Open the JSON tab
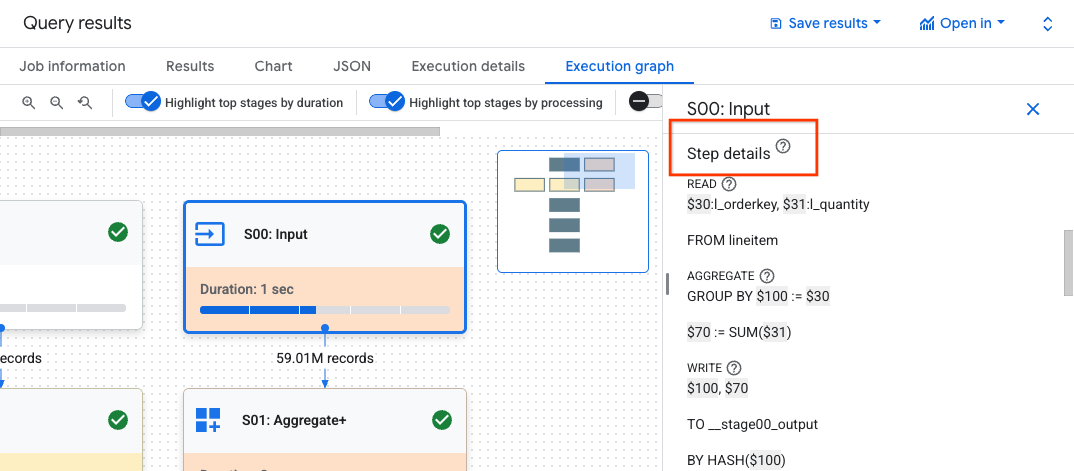The height and width of the screenshot is (471, 1074). [x=352, y=66]
